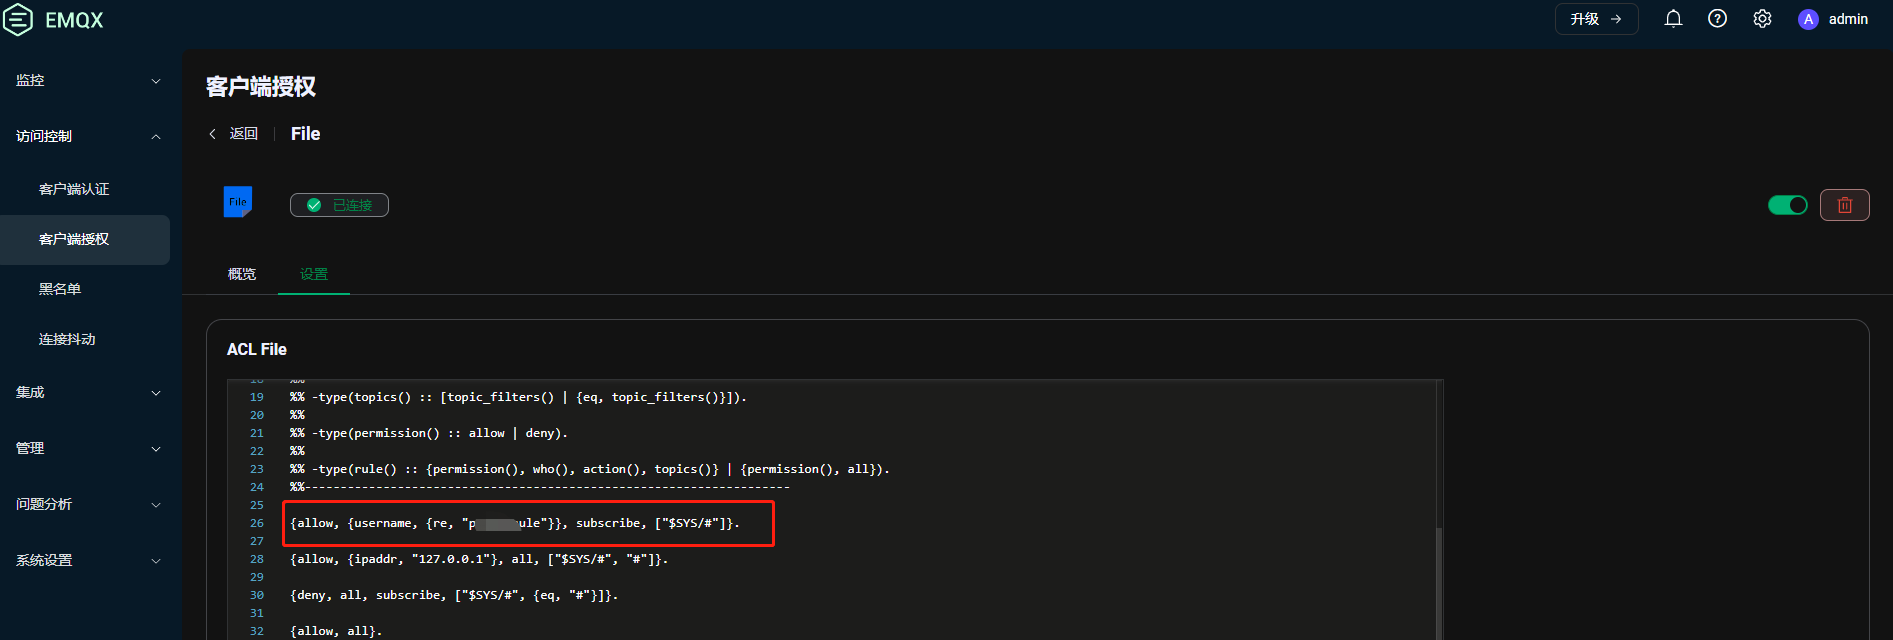
Task: Switch to the 概览 tab
Action: [241, 273]
